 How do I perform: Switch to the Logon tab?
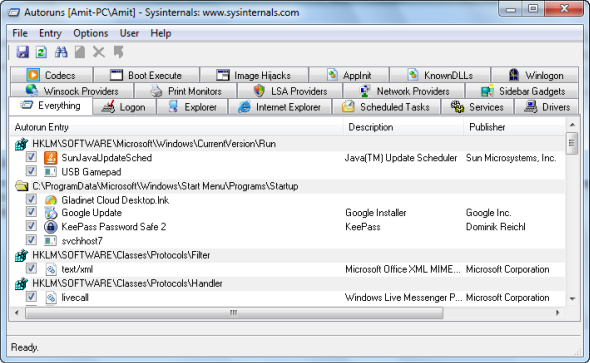pos(124,107)
